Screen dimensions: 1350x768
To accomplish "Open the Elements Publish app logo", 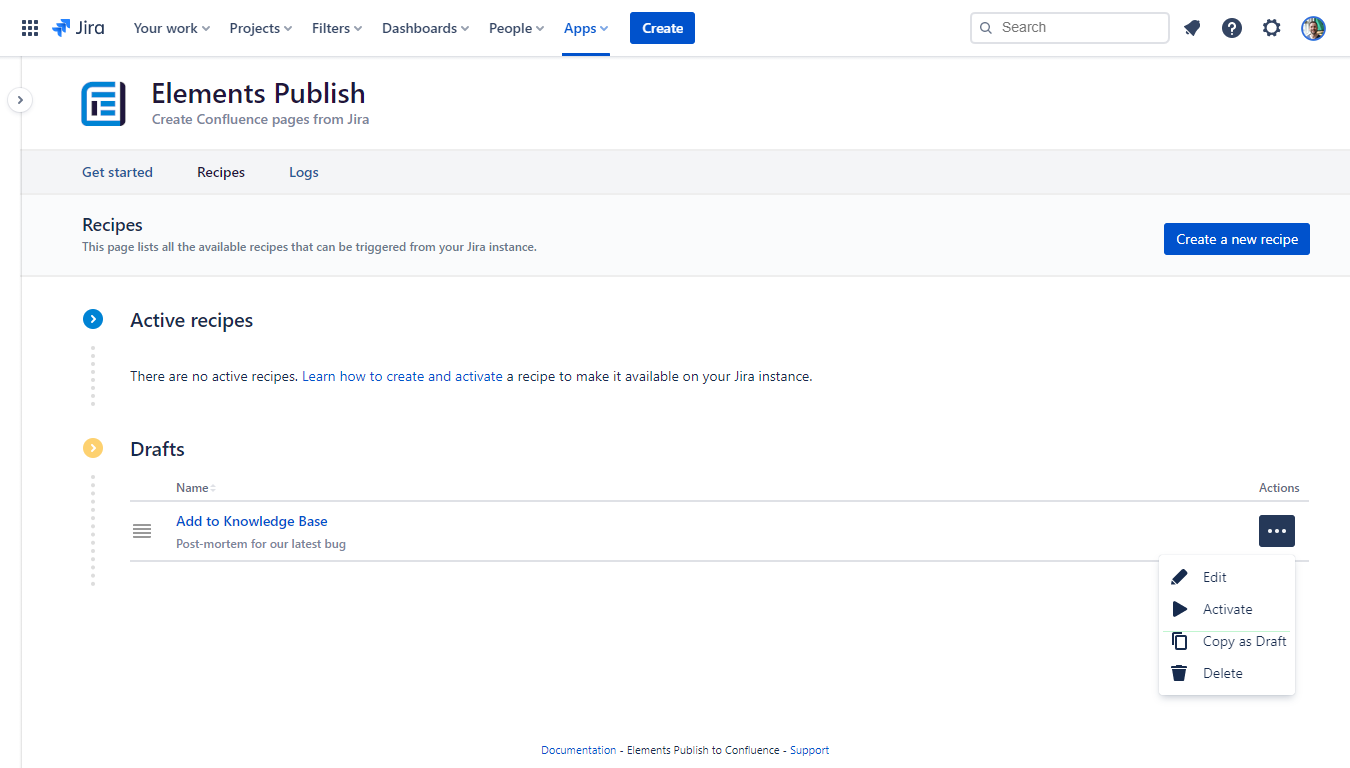I will pyautogui.click(x=103, y=103).
